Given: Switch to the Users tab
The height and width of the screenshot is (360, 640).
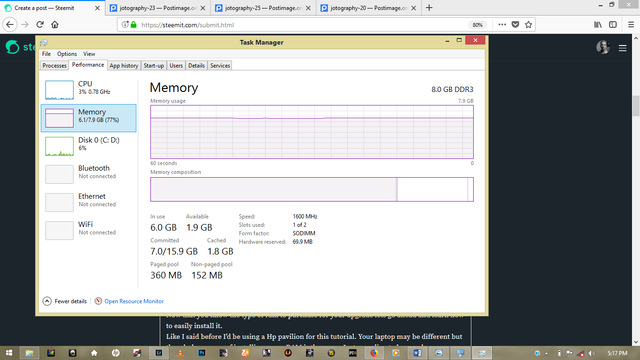Looking at the screenshot, I should point(176,66).
